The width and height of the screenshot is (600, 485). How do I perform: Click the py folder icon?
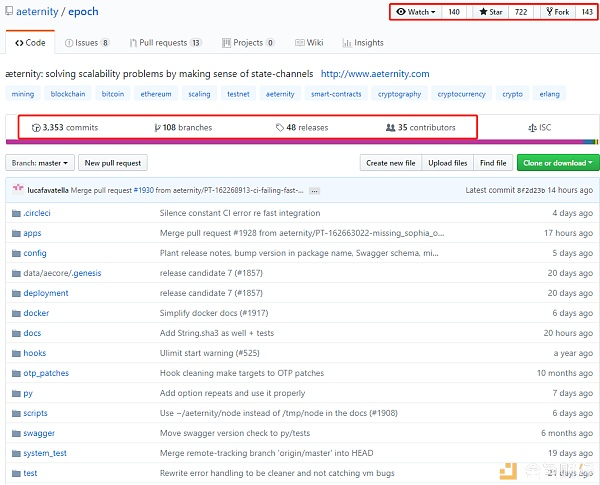coord(16,393)
